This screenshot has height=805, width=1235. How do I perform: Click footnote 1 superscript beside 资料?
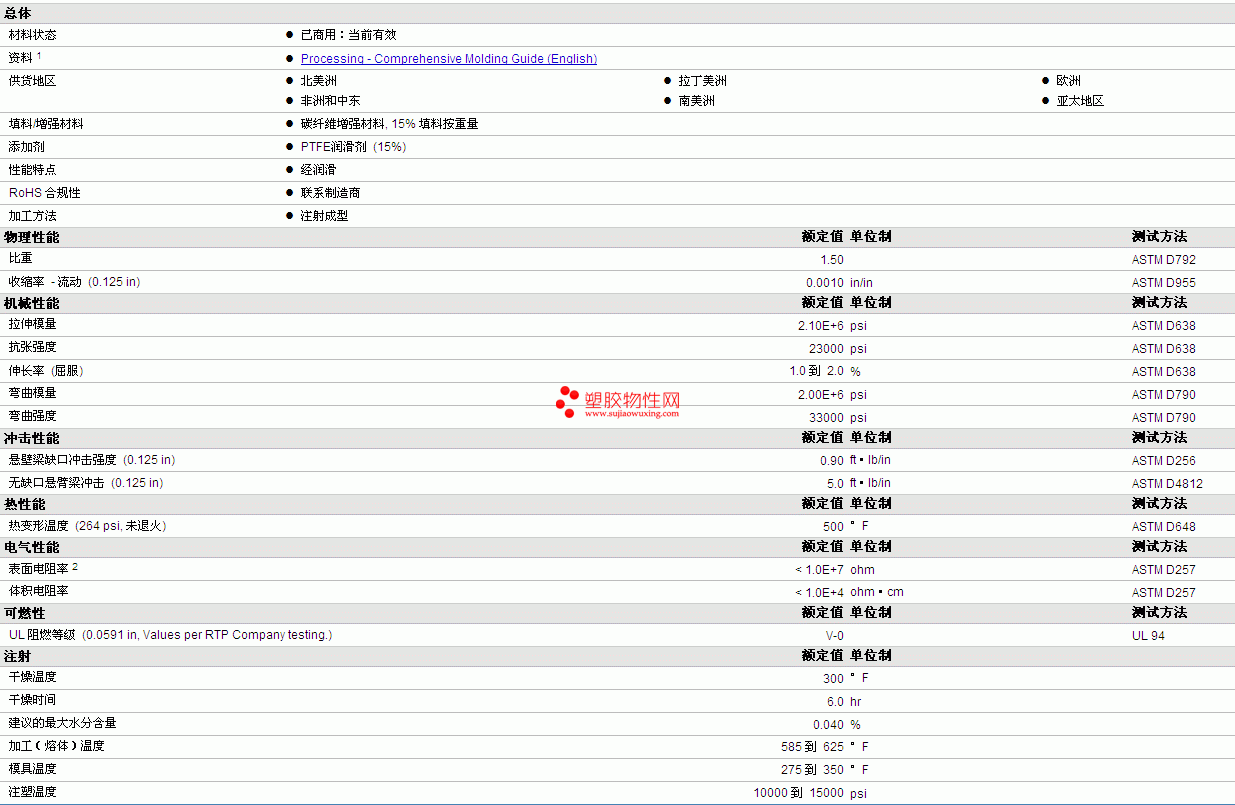tap(39, 56)
